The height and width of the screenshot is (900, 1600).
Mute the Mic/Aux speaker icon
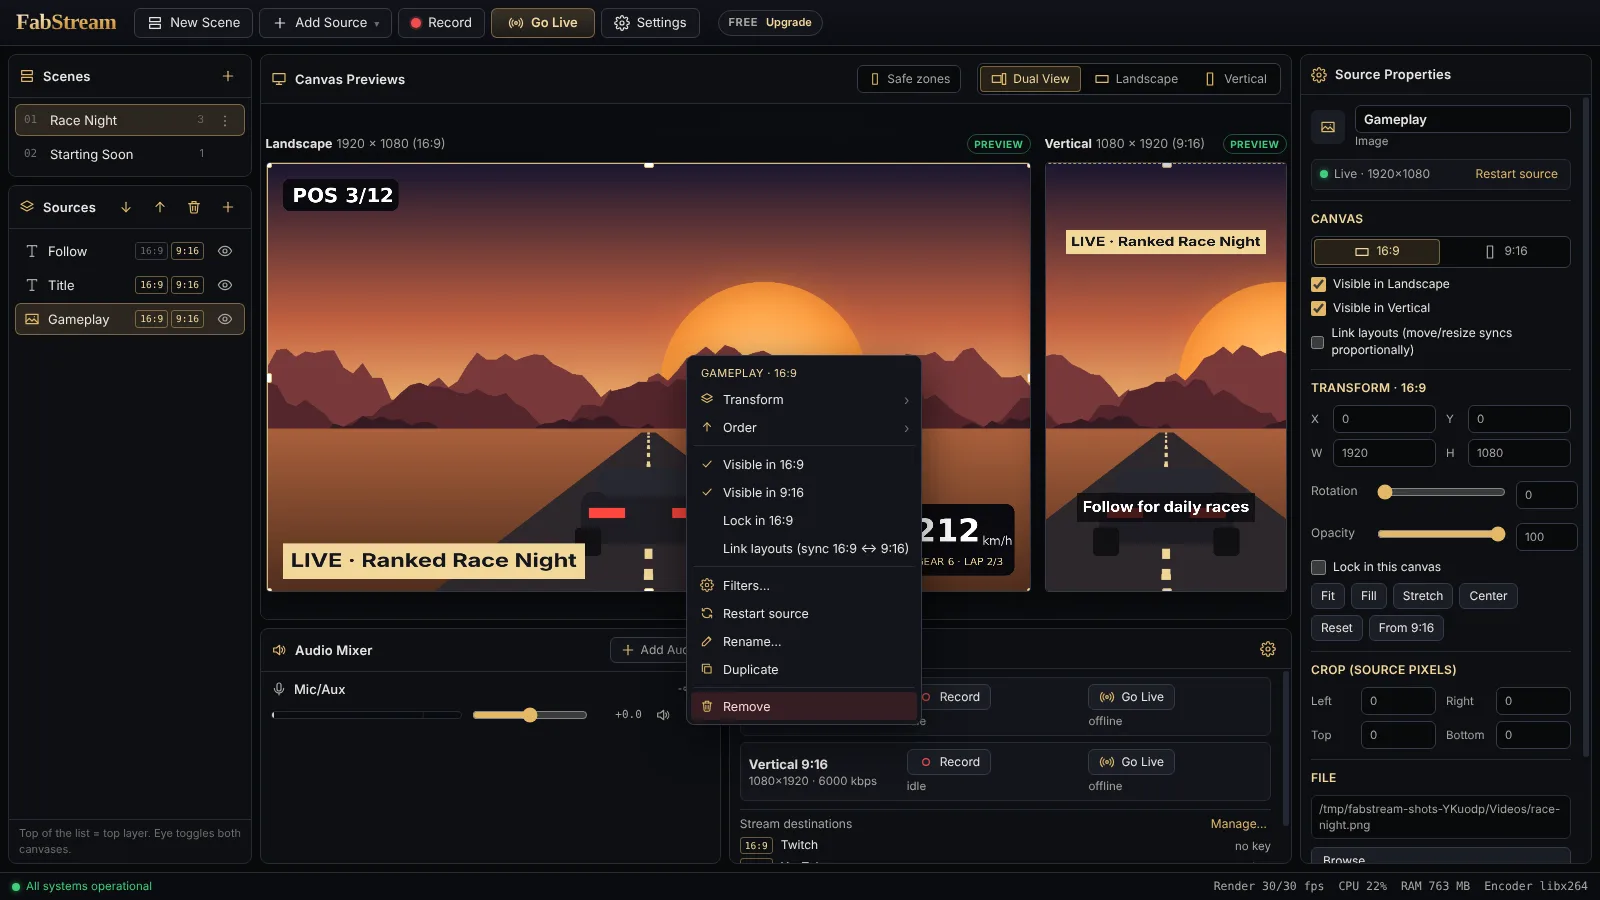[x=663, y=715]
